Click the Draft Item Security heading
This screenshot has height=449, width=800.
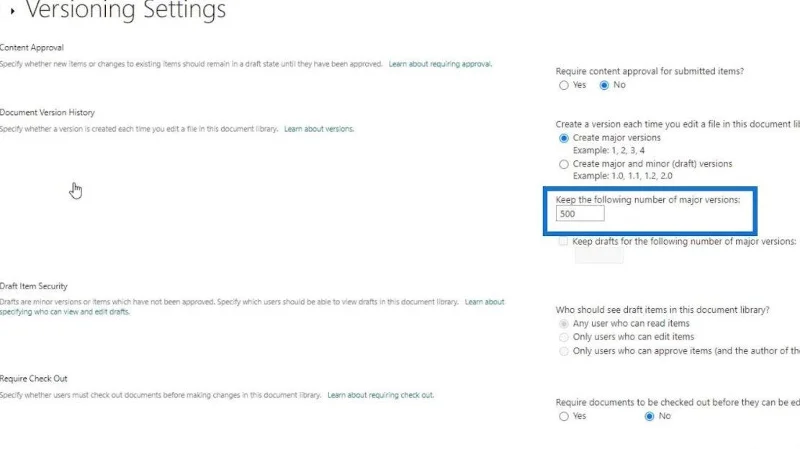pos(34,286)
